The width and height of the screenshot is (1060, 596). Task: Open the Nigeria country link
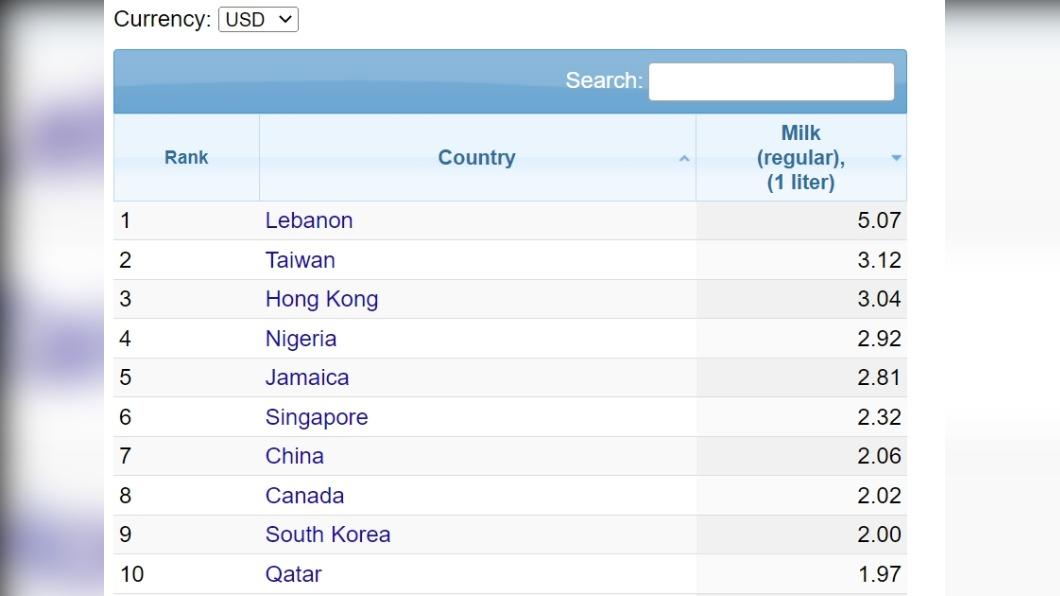coord(301,339)
